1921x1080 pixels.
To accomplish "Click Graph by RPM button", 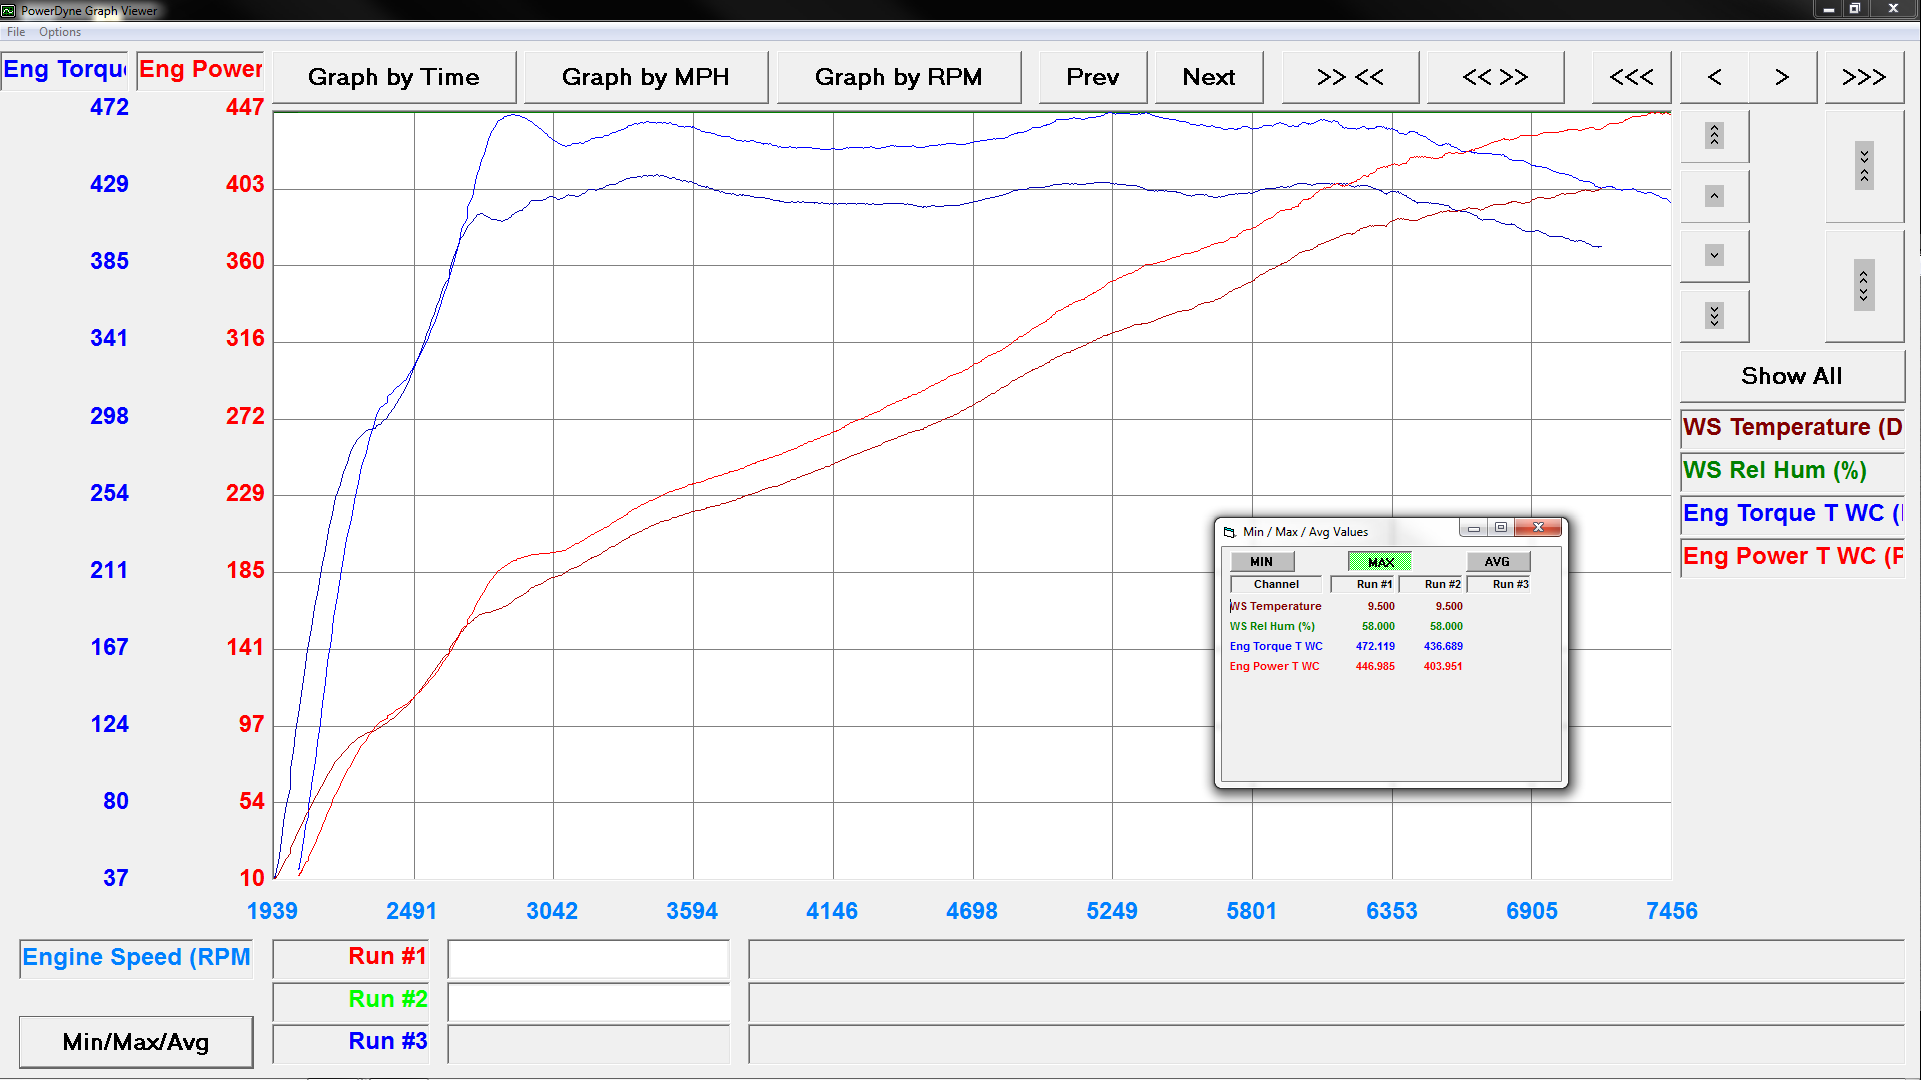I will click(x=898, y=77).
